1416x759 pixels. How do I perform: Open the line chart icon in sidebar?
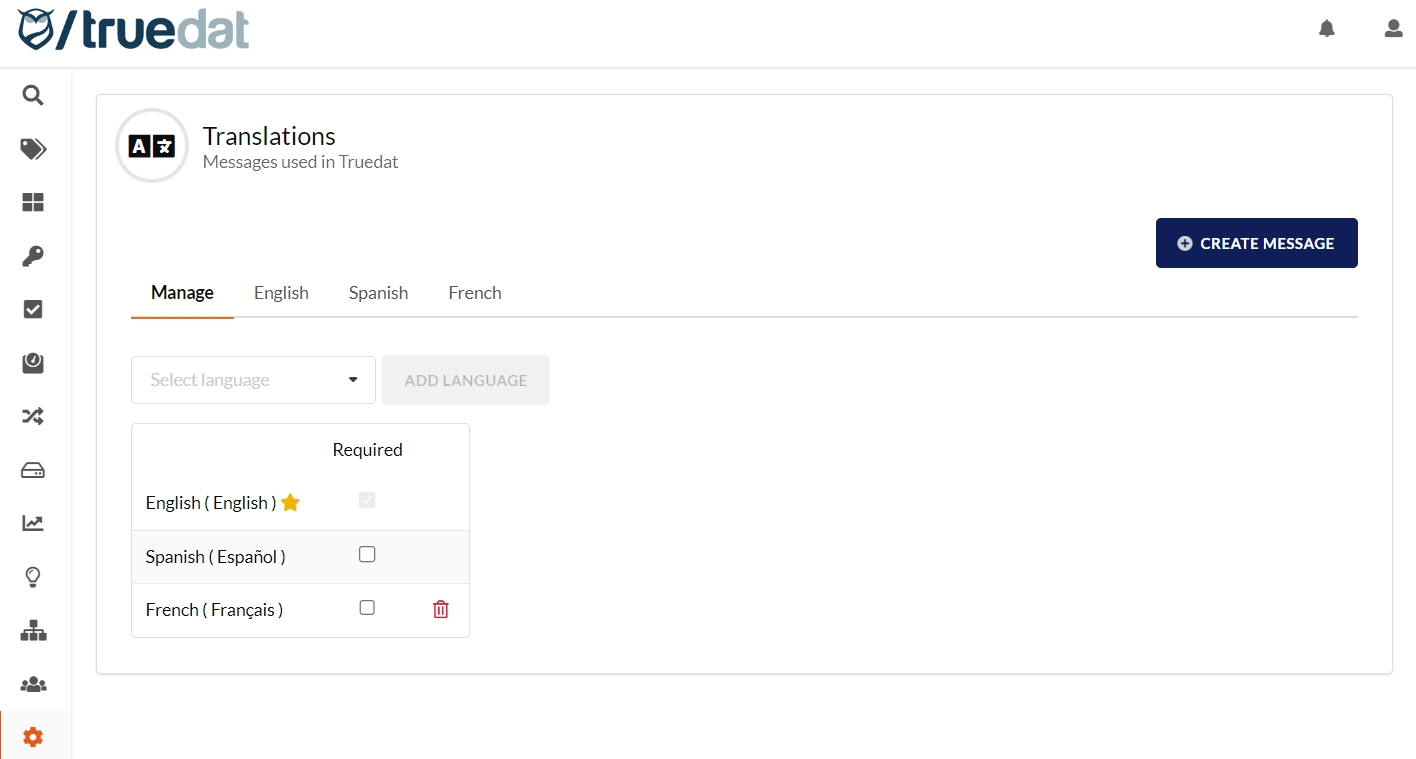[33, 523]
